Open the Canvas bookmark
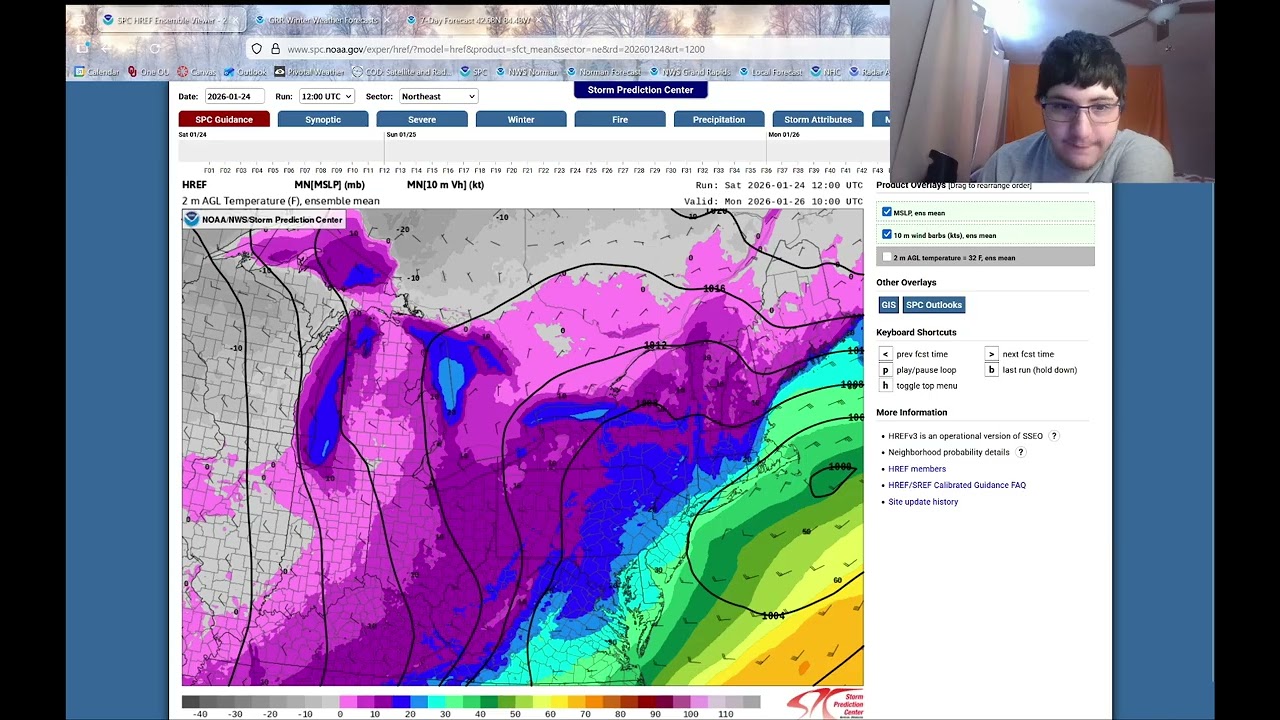The width and height of the screenshot is (1280, 720). 196,72
